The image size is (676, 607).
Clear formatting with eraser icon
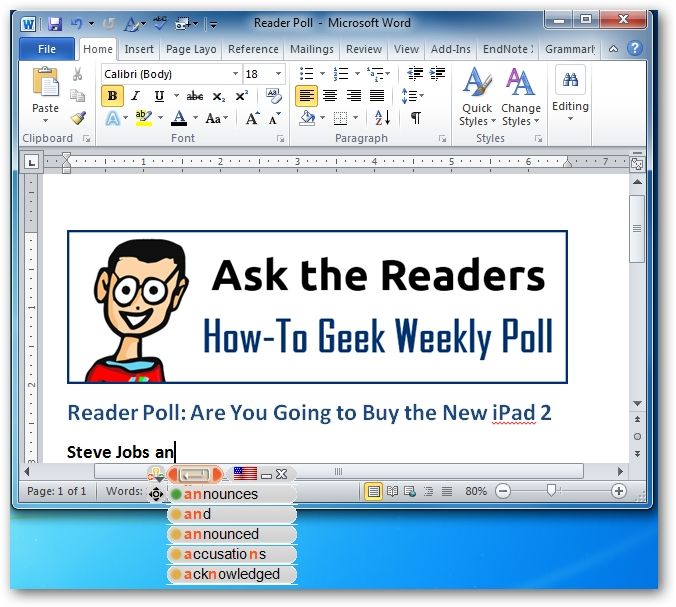coord(273,96)
